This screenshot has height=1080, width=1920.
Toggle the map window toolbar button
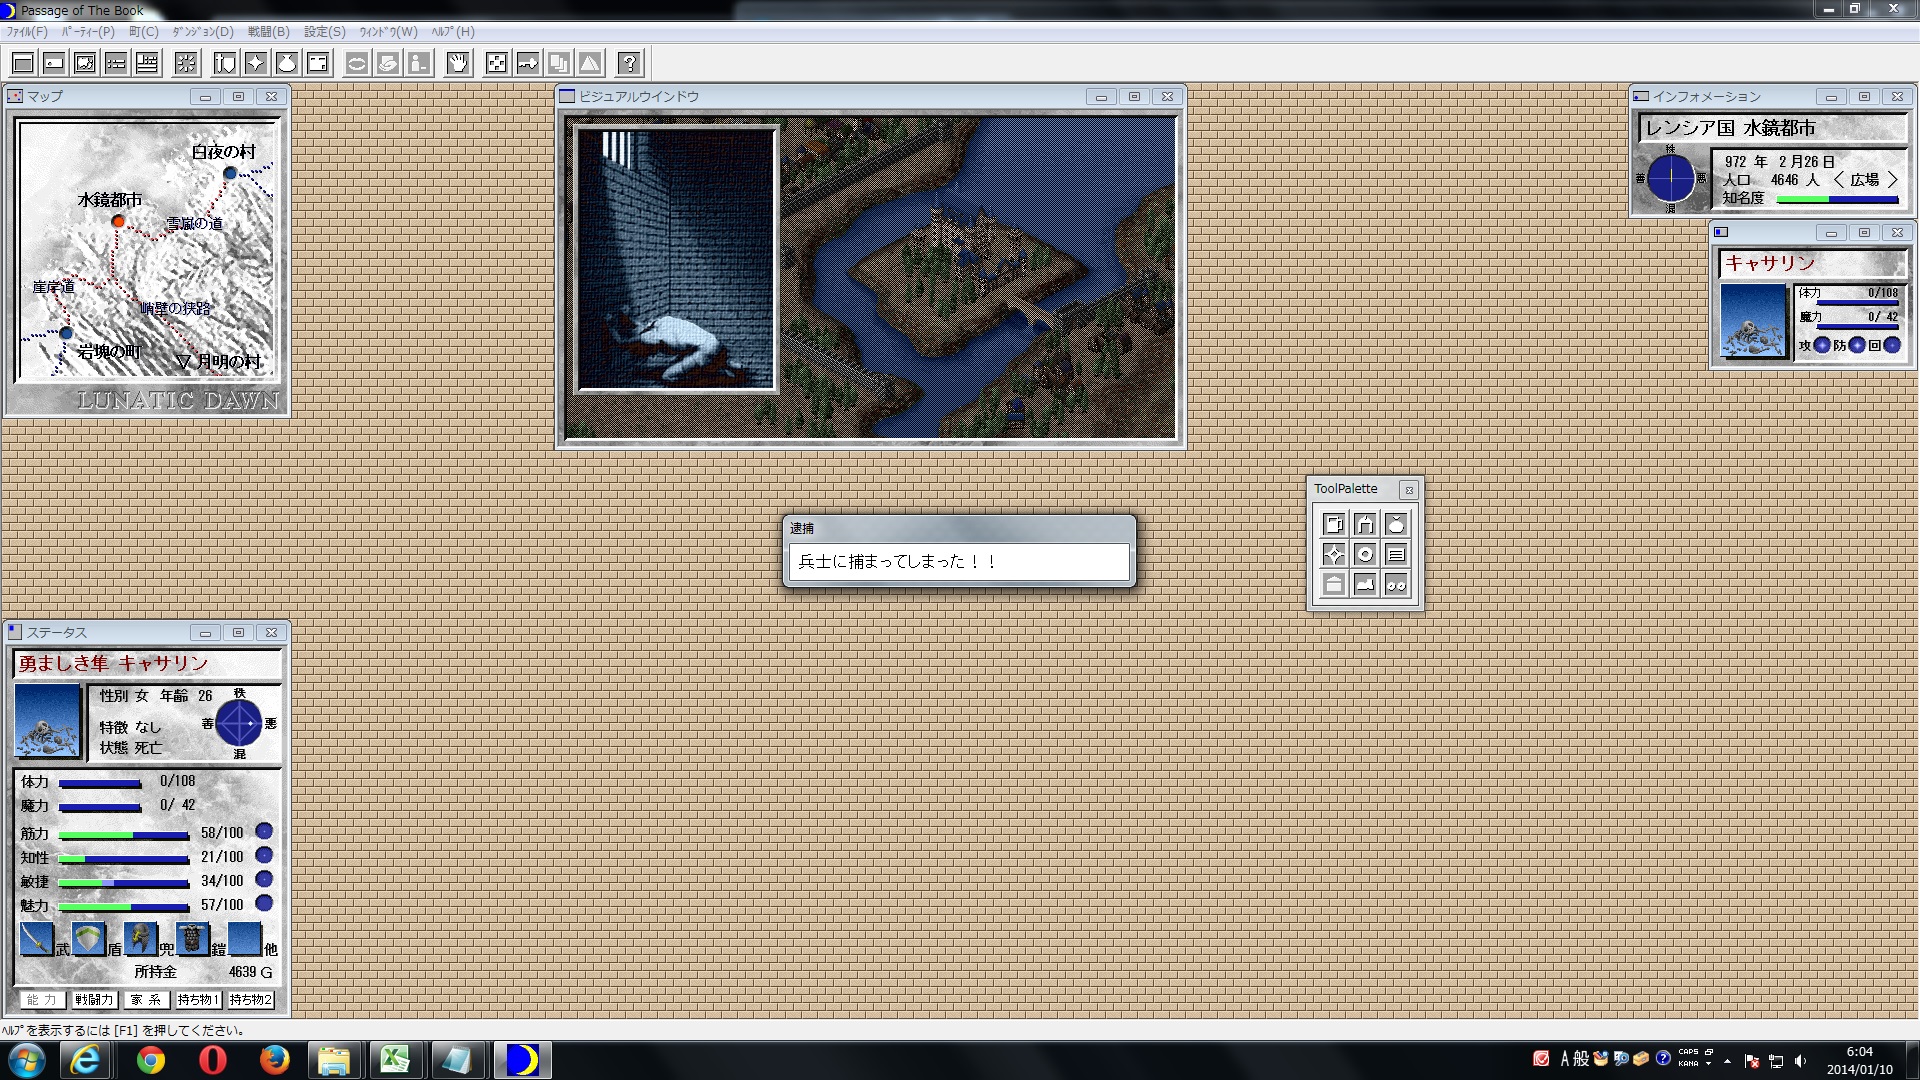pyautogui.click(x=85, y=62)
